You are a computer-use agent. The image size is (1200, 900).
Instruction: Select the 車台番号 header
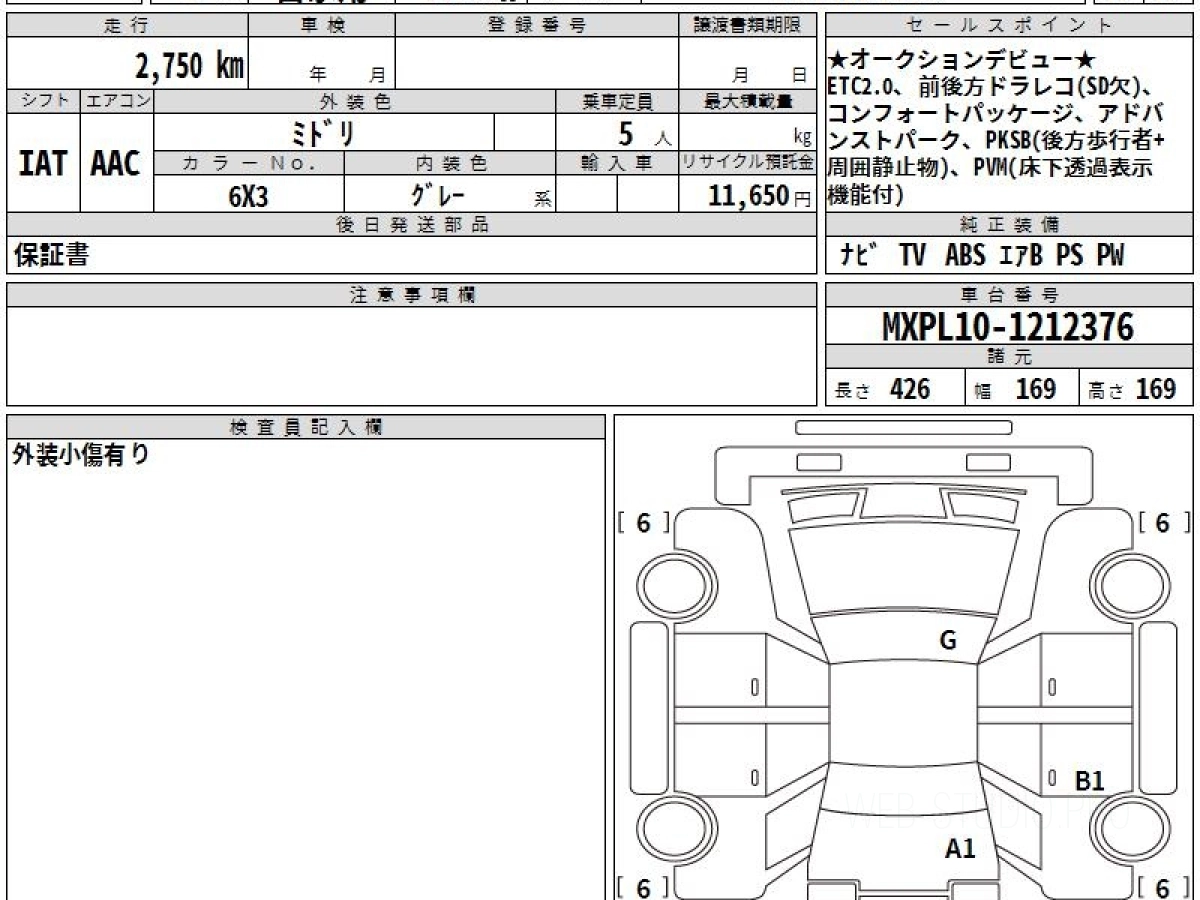[x=1010, y=295]
